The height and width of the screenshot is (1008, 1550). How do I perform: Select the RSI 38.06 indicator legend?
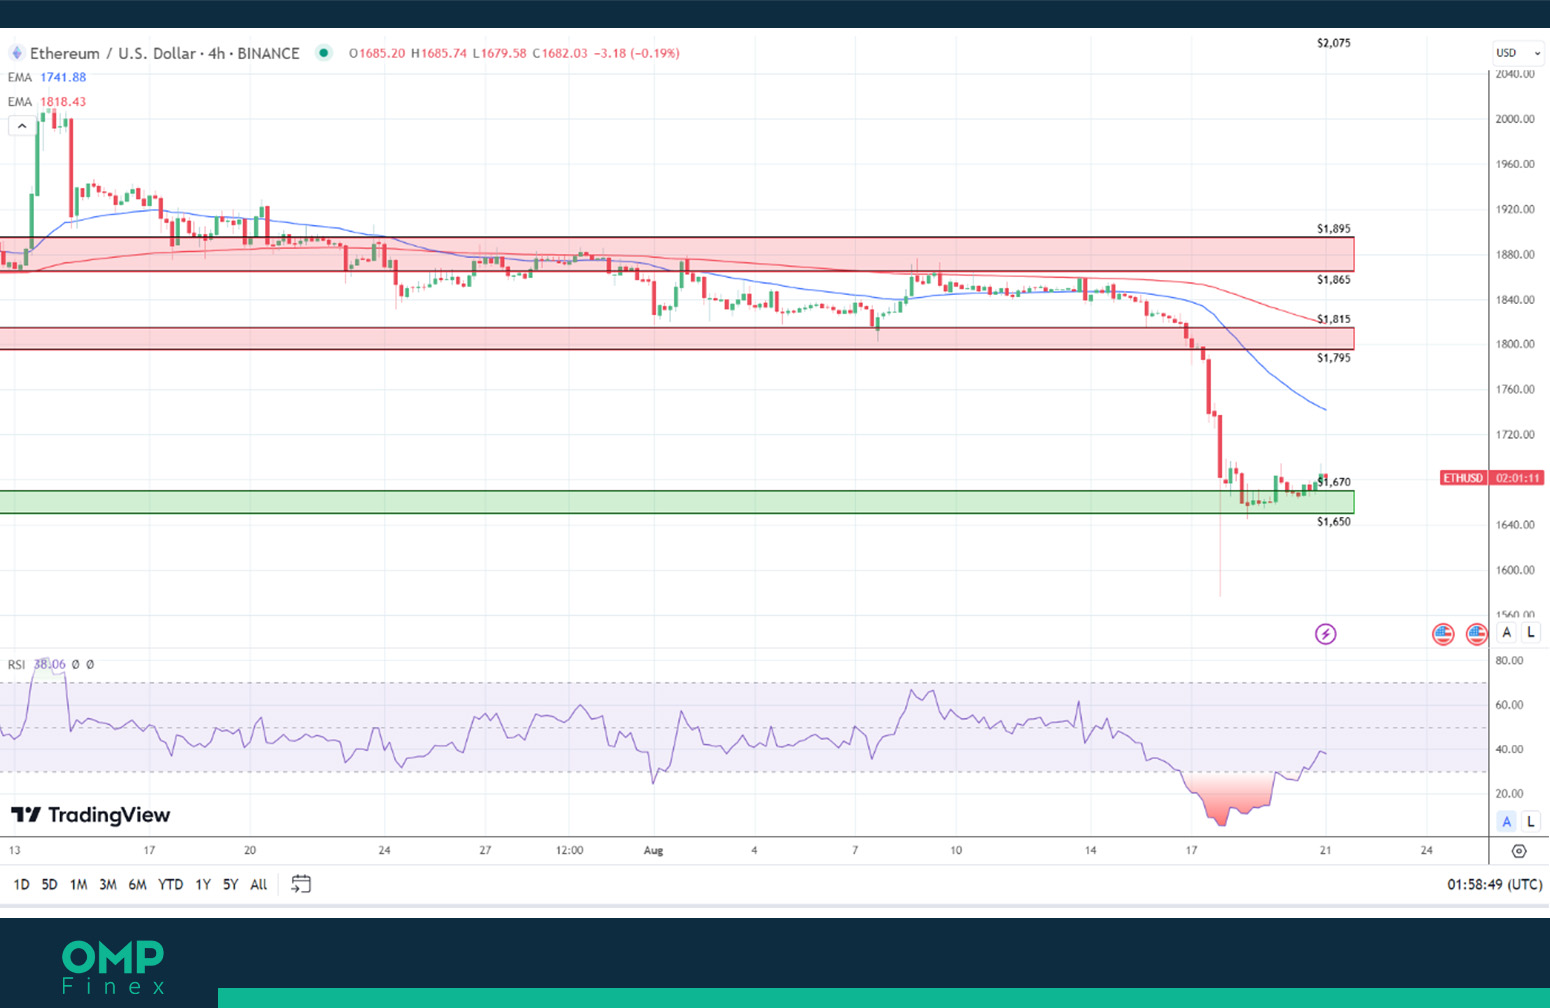(x=37, y=664)
